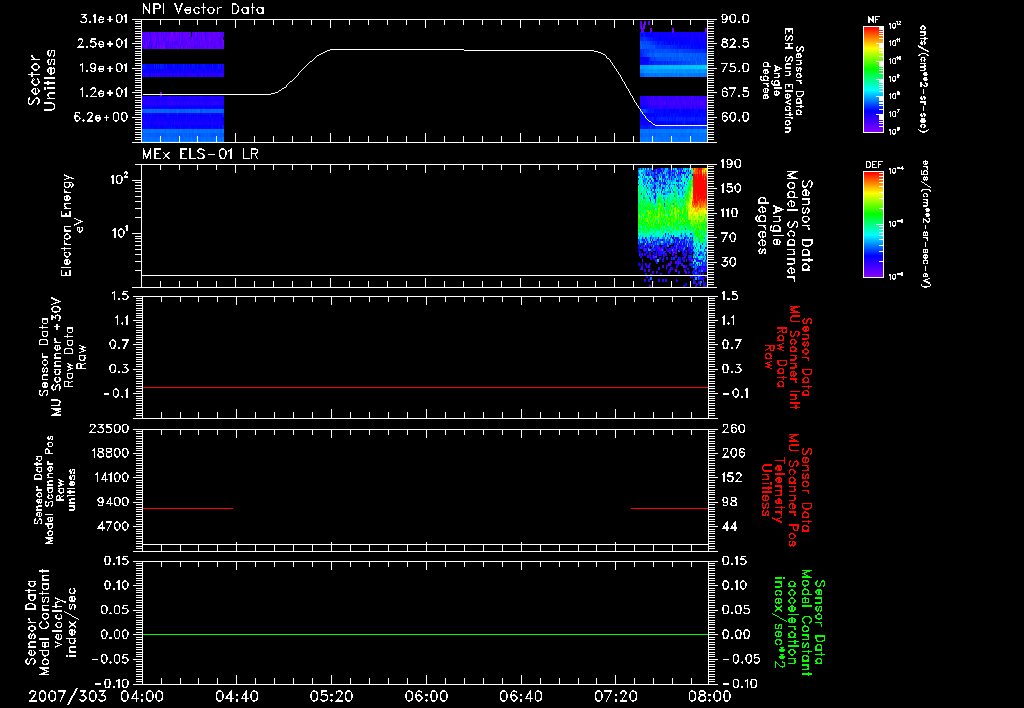Click the "14100" scanner position tick
This screenshot has width=1024, height=708.
point(109,477)
